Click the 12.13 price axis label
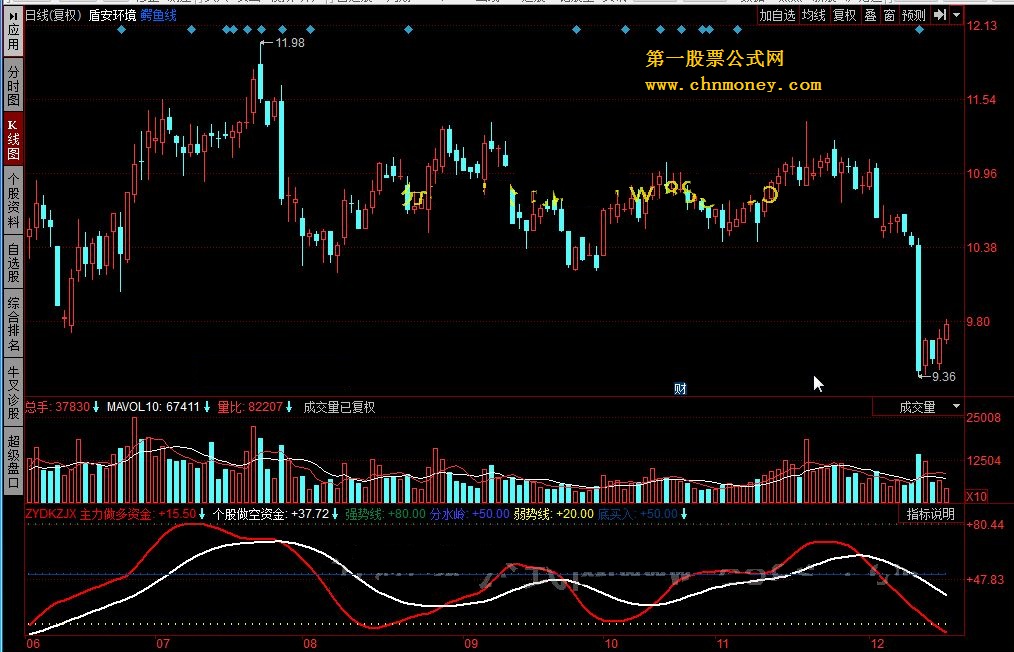The image size is (1014, 652). (x=982, y=25)
